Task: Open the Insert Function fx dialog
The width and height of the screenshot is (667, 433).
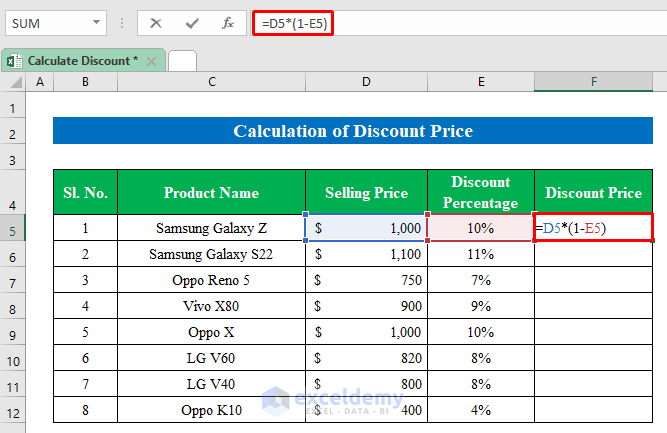Action: coord(228,22)
